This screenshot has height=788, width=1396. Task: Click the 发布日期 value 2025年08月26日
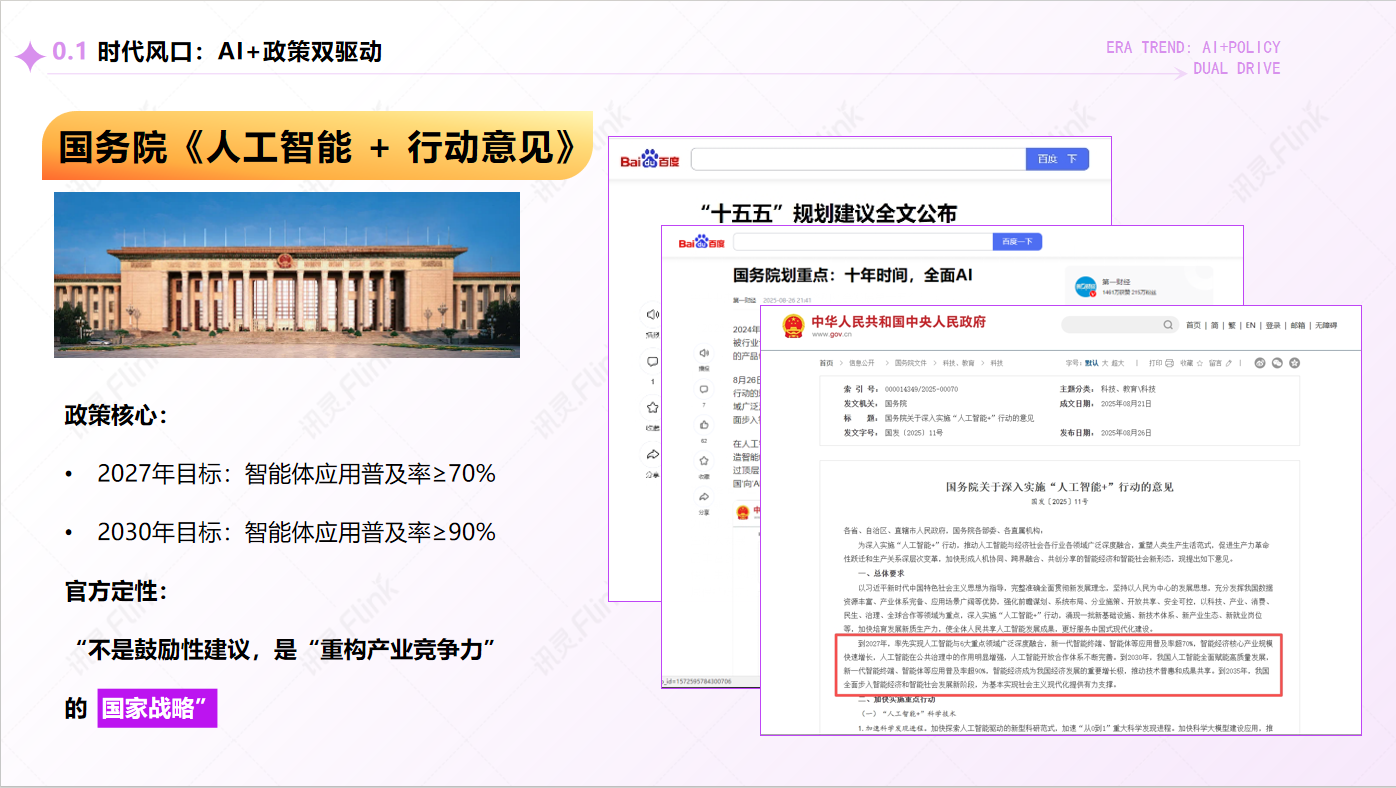1126,433
